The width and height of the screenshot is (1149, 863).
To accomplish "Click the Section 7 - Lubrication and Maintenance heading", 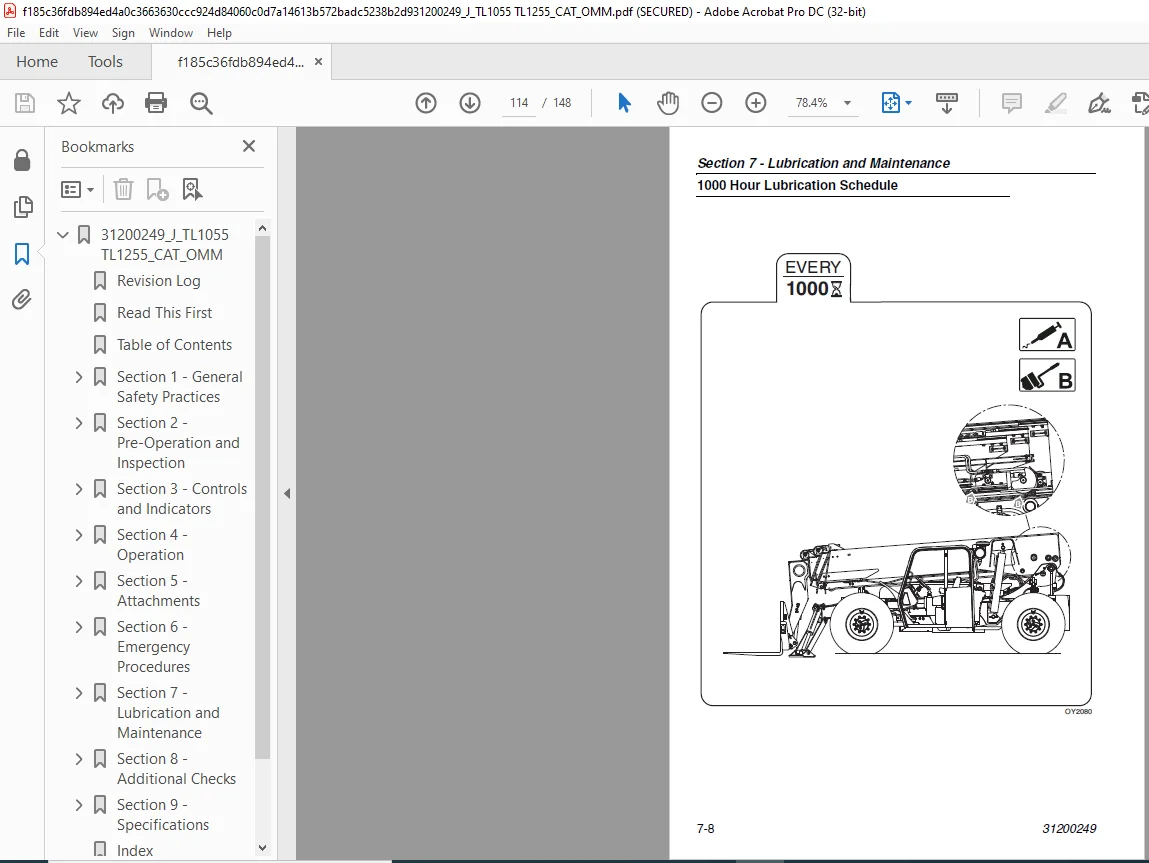I will pos(823,163).
